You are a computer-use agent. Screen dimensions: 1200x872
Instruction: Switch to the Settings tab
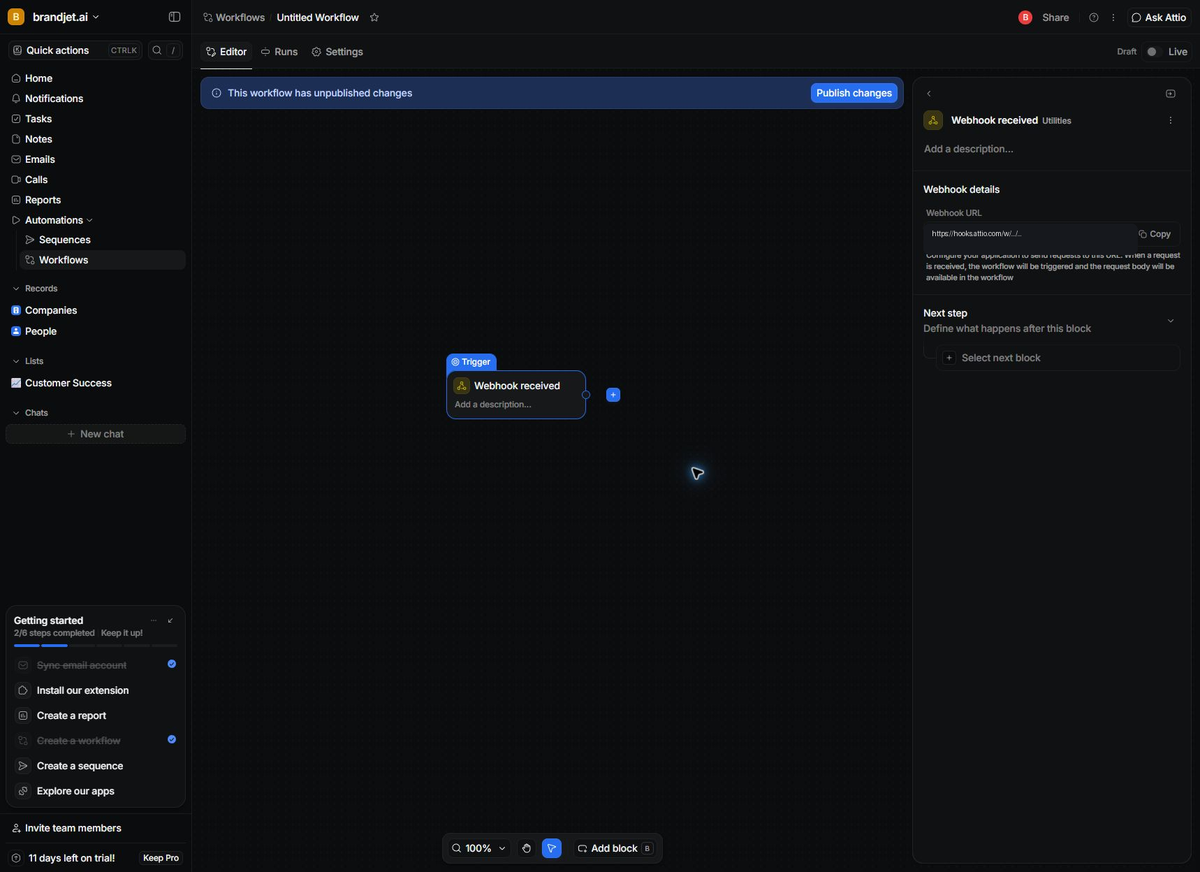click(x=337, y=52)
